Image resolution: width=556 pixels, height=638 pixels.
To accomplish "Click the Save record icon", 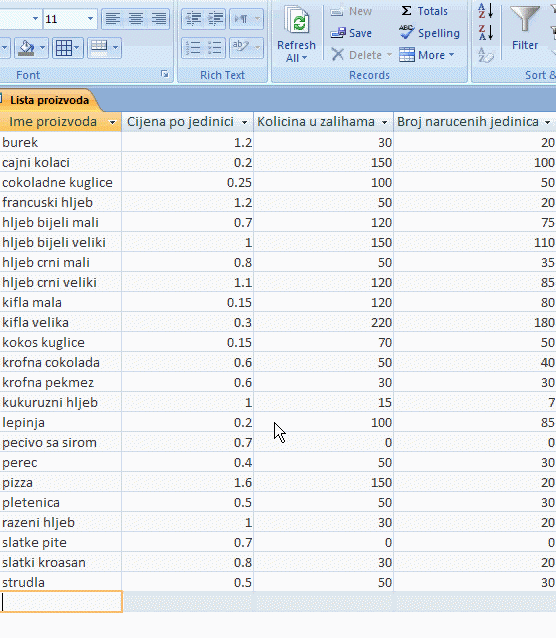I will point(351,33).
